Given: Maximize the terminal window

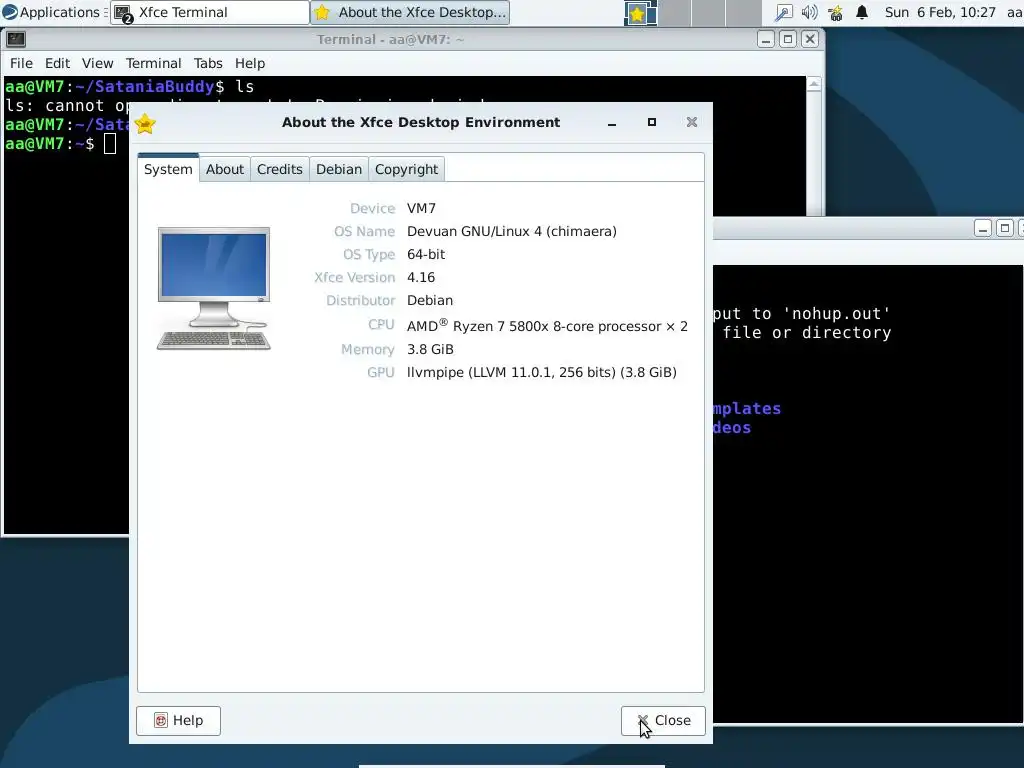Looking at the screenshot, I should point(788,39).
